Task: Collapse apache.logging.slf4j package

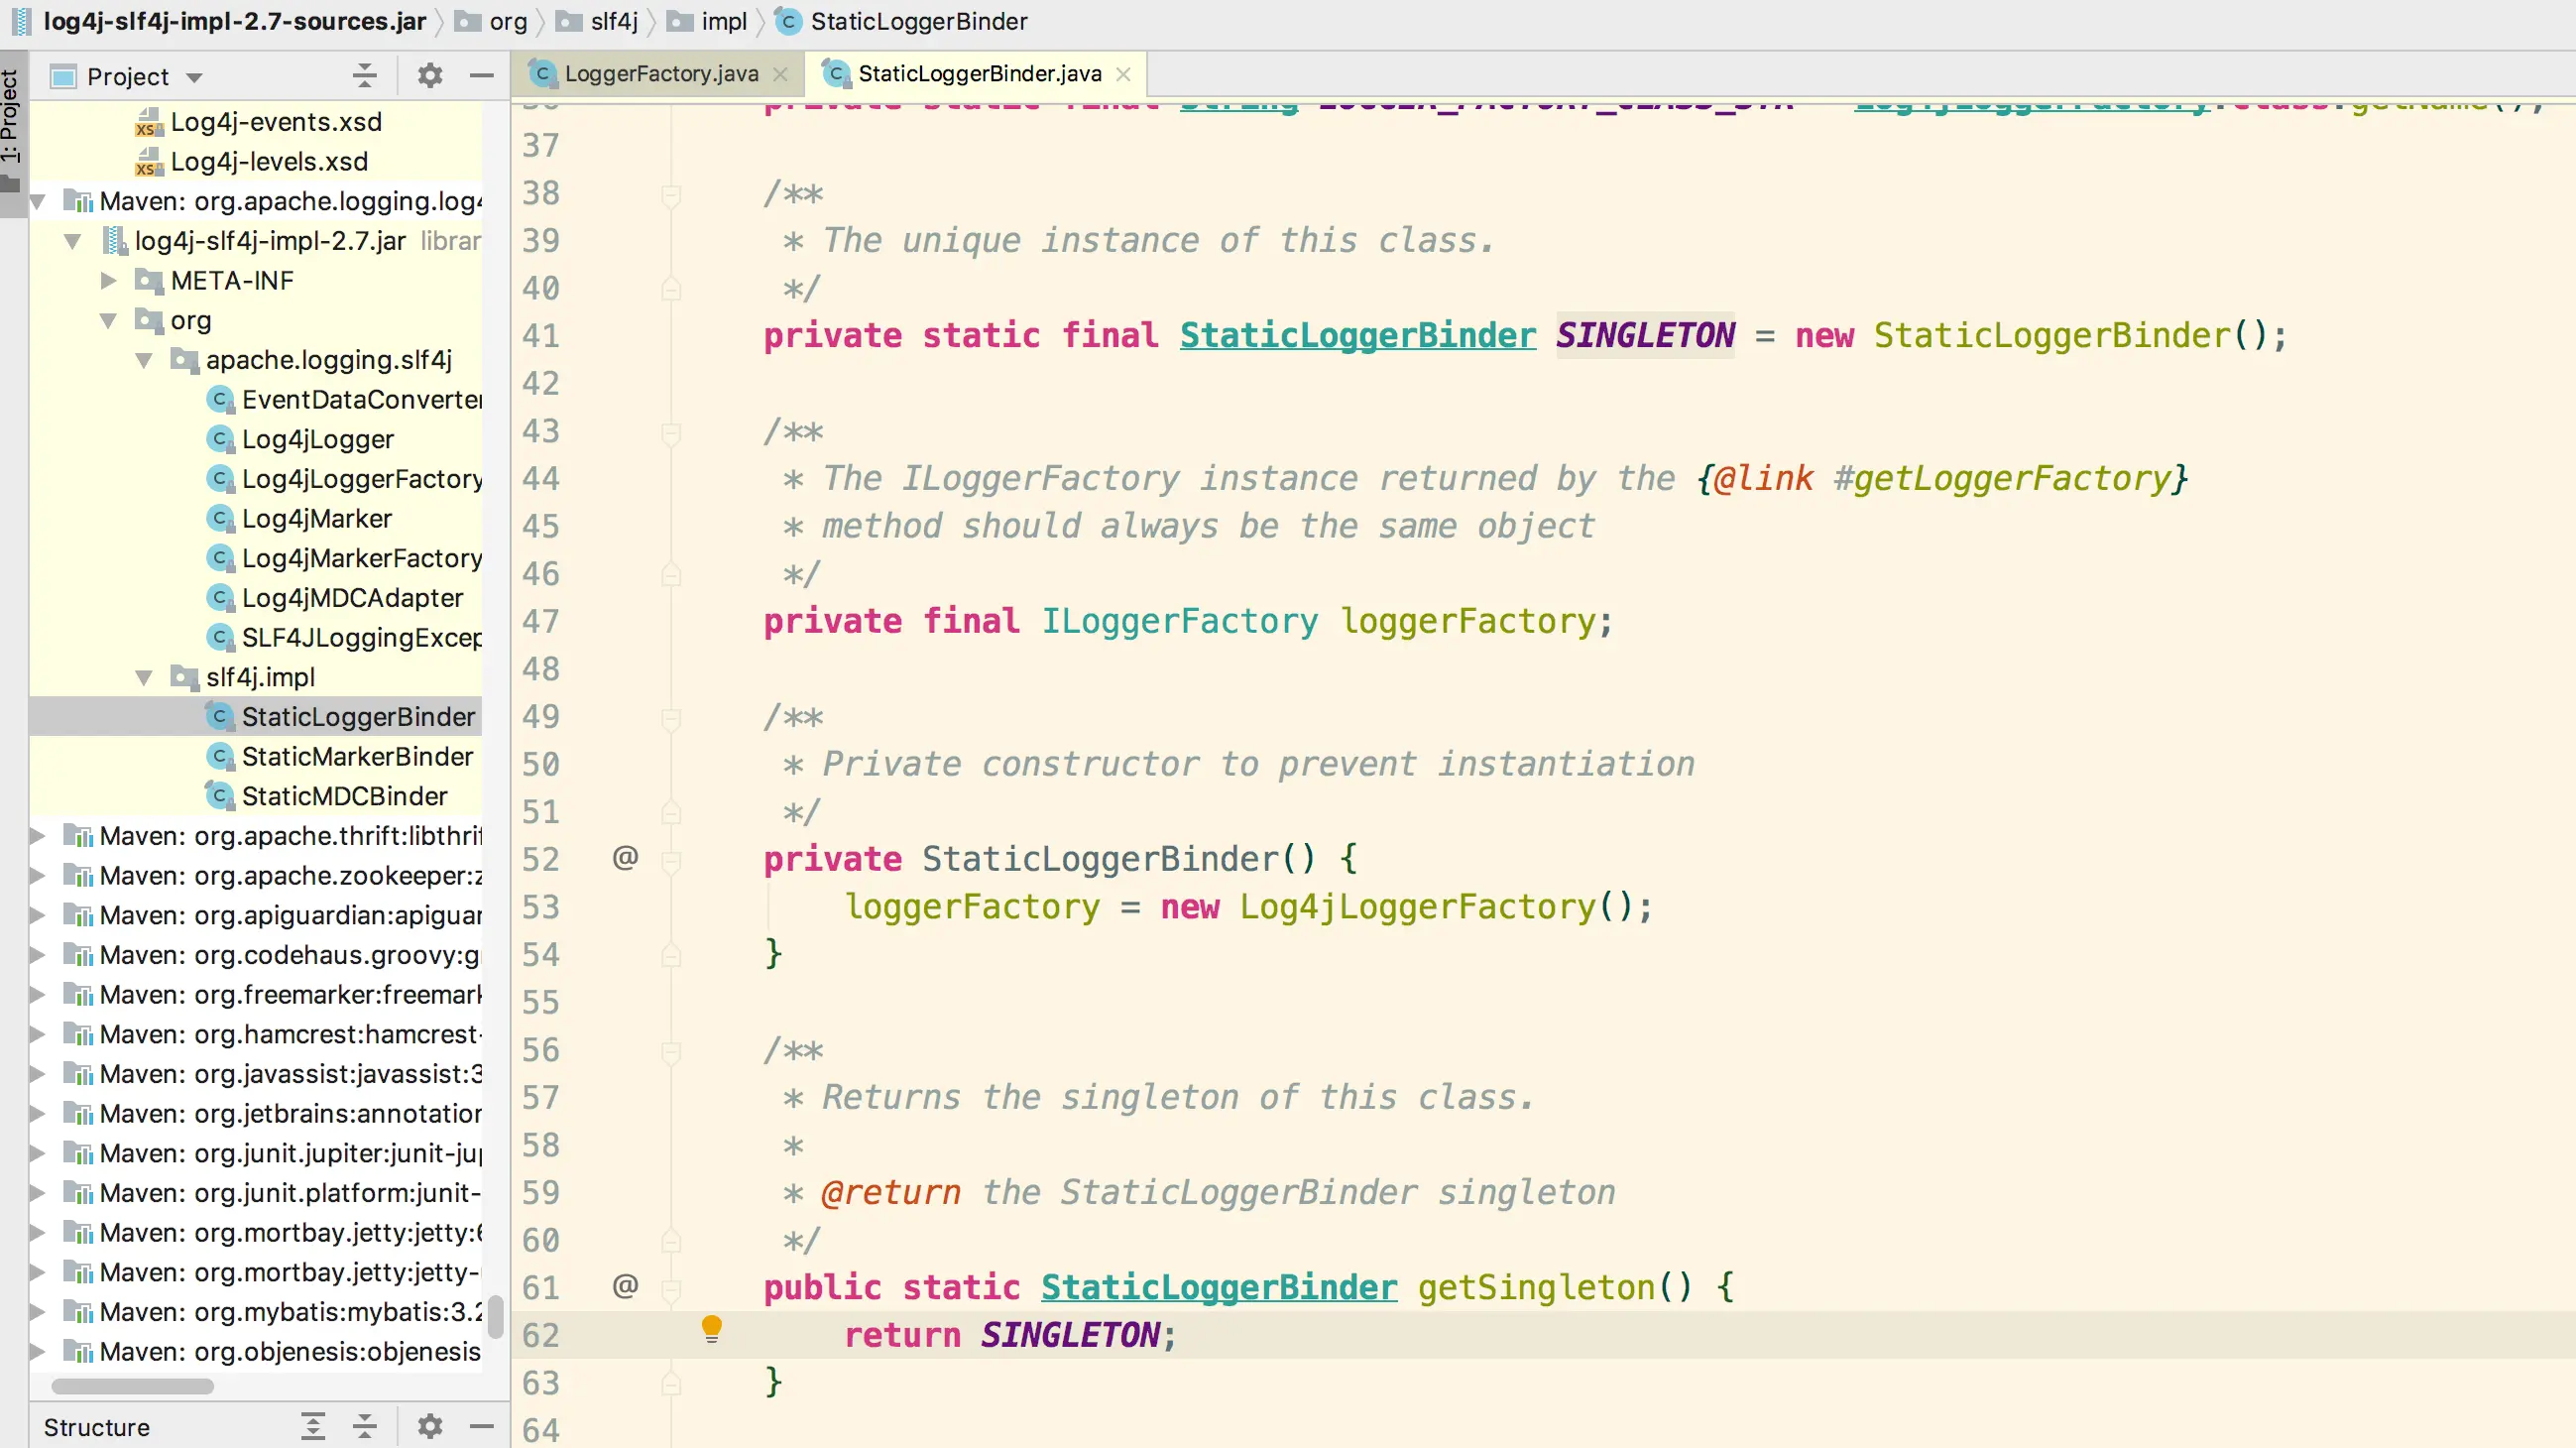Action: point(145,361)
